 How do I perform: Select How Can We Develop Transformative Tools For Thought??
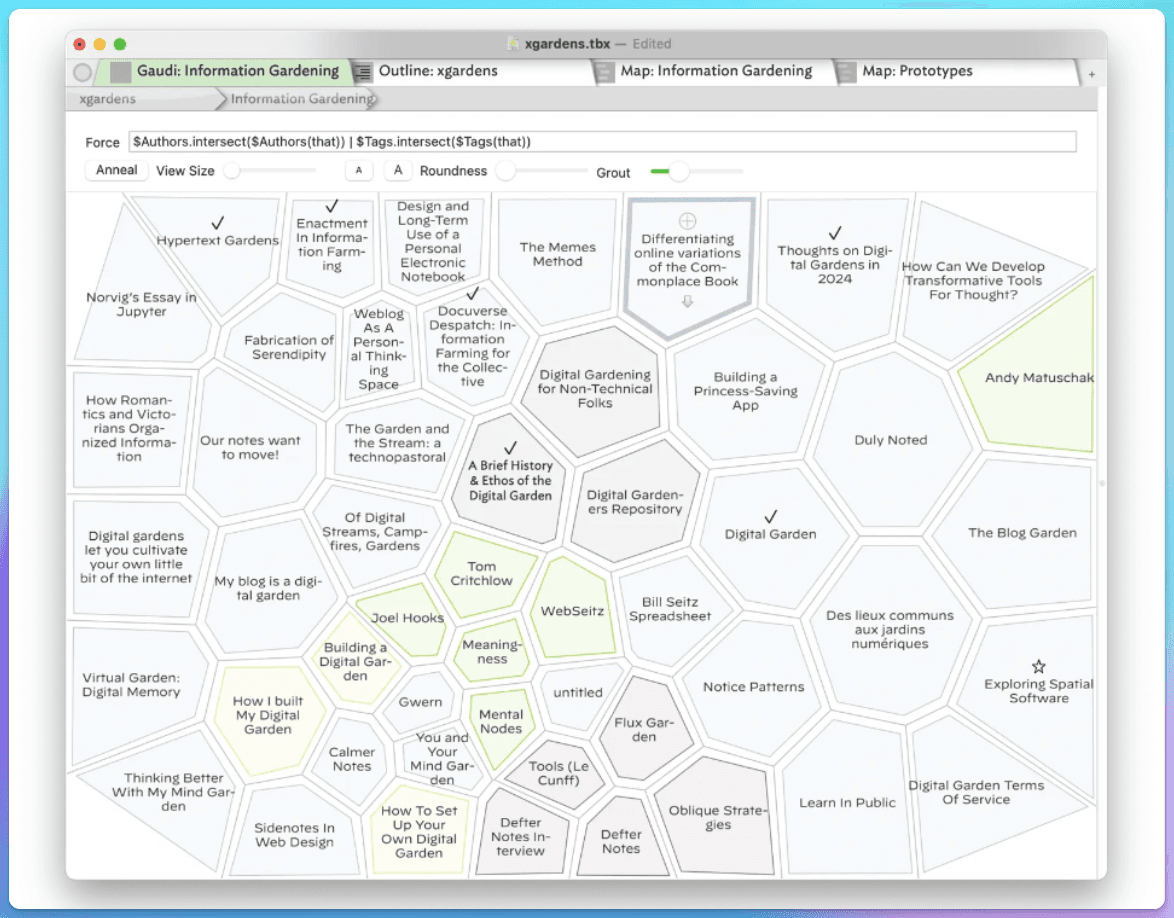tap(973, 280)
